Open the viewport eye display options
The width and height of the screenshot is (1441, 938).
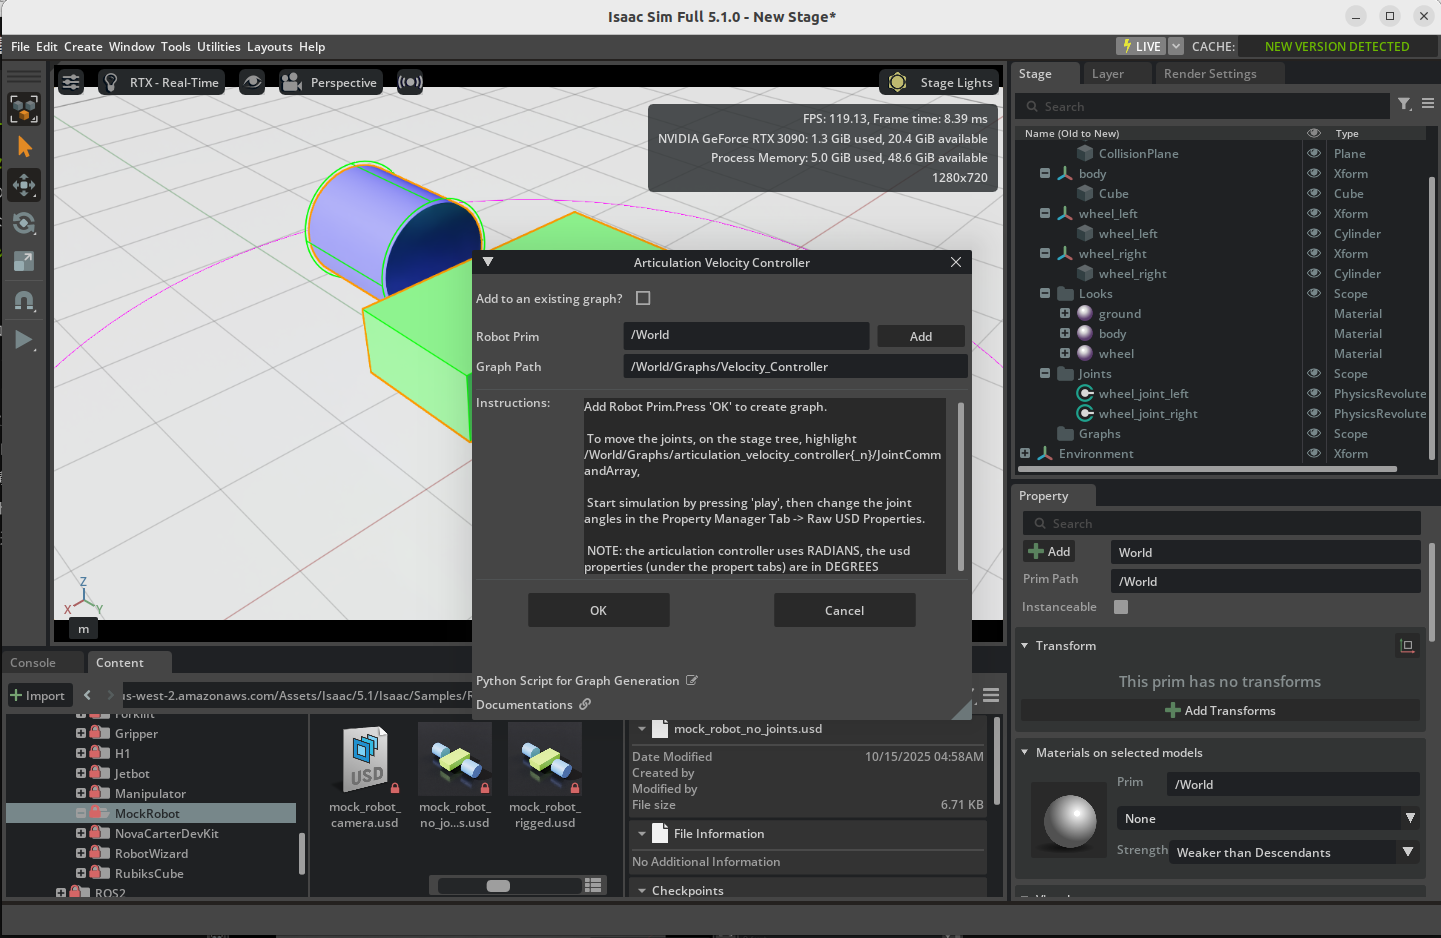pos(252,82)
